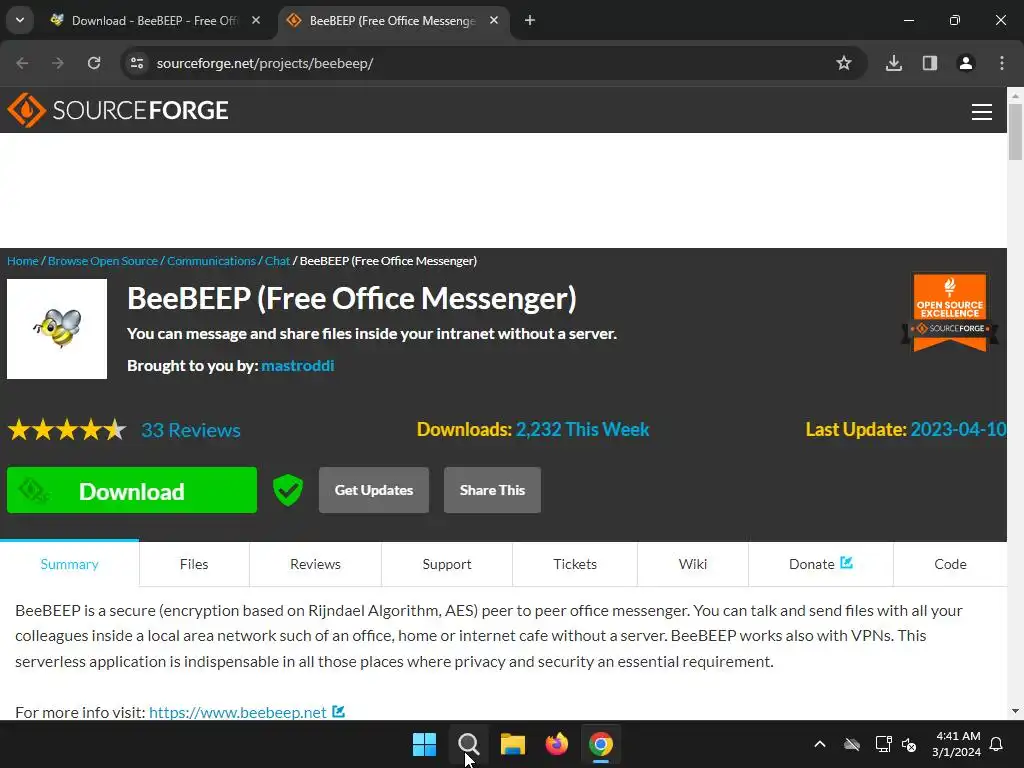Expand the tab search dropdown arrow
The image size is (1024, 768).
pyautogui.click(x=20, y=20)
